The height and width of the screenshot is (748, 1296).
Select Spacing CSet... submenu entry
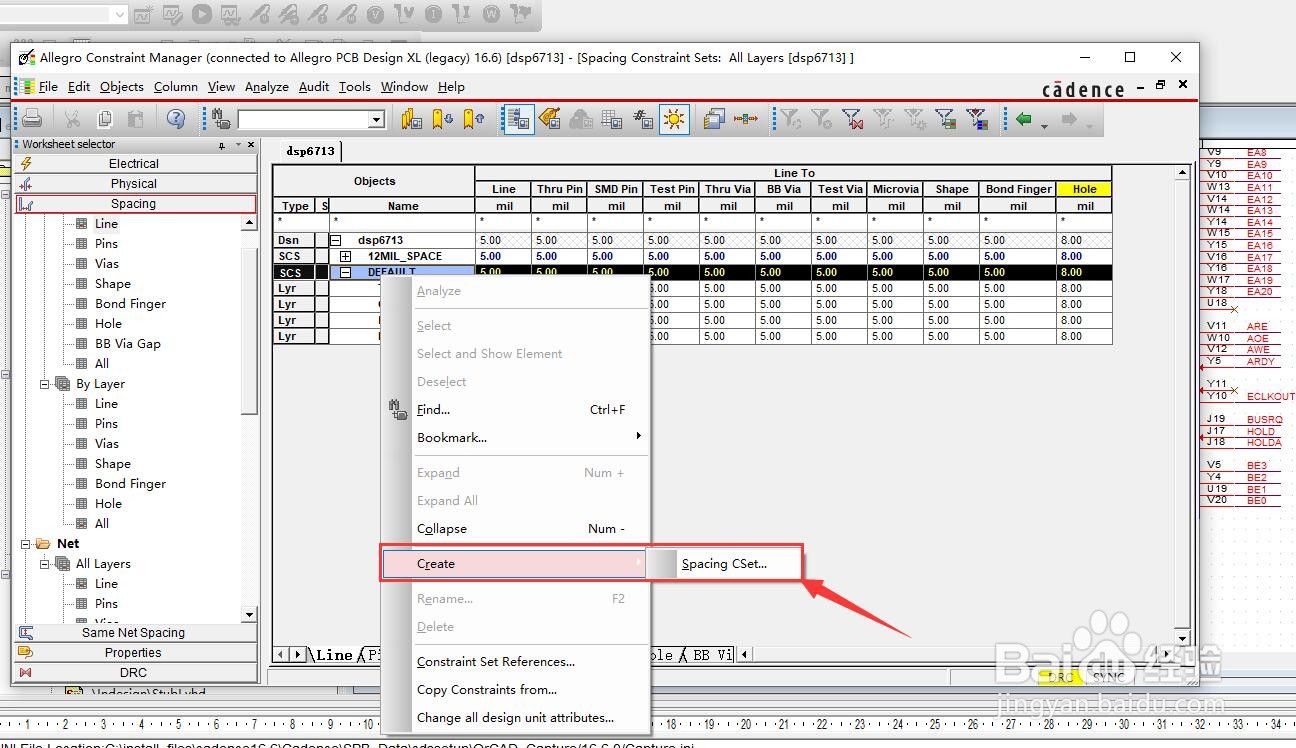click(724, 564)
